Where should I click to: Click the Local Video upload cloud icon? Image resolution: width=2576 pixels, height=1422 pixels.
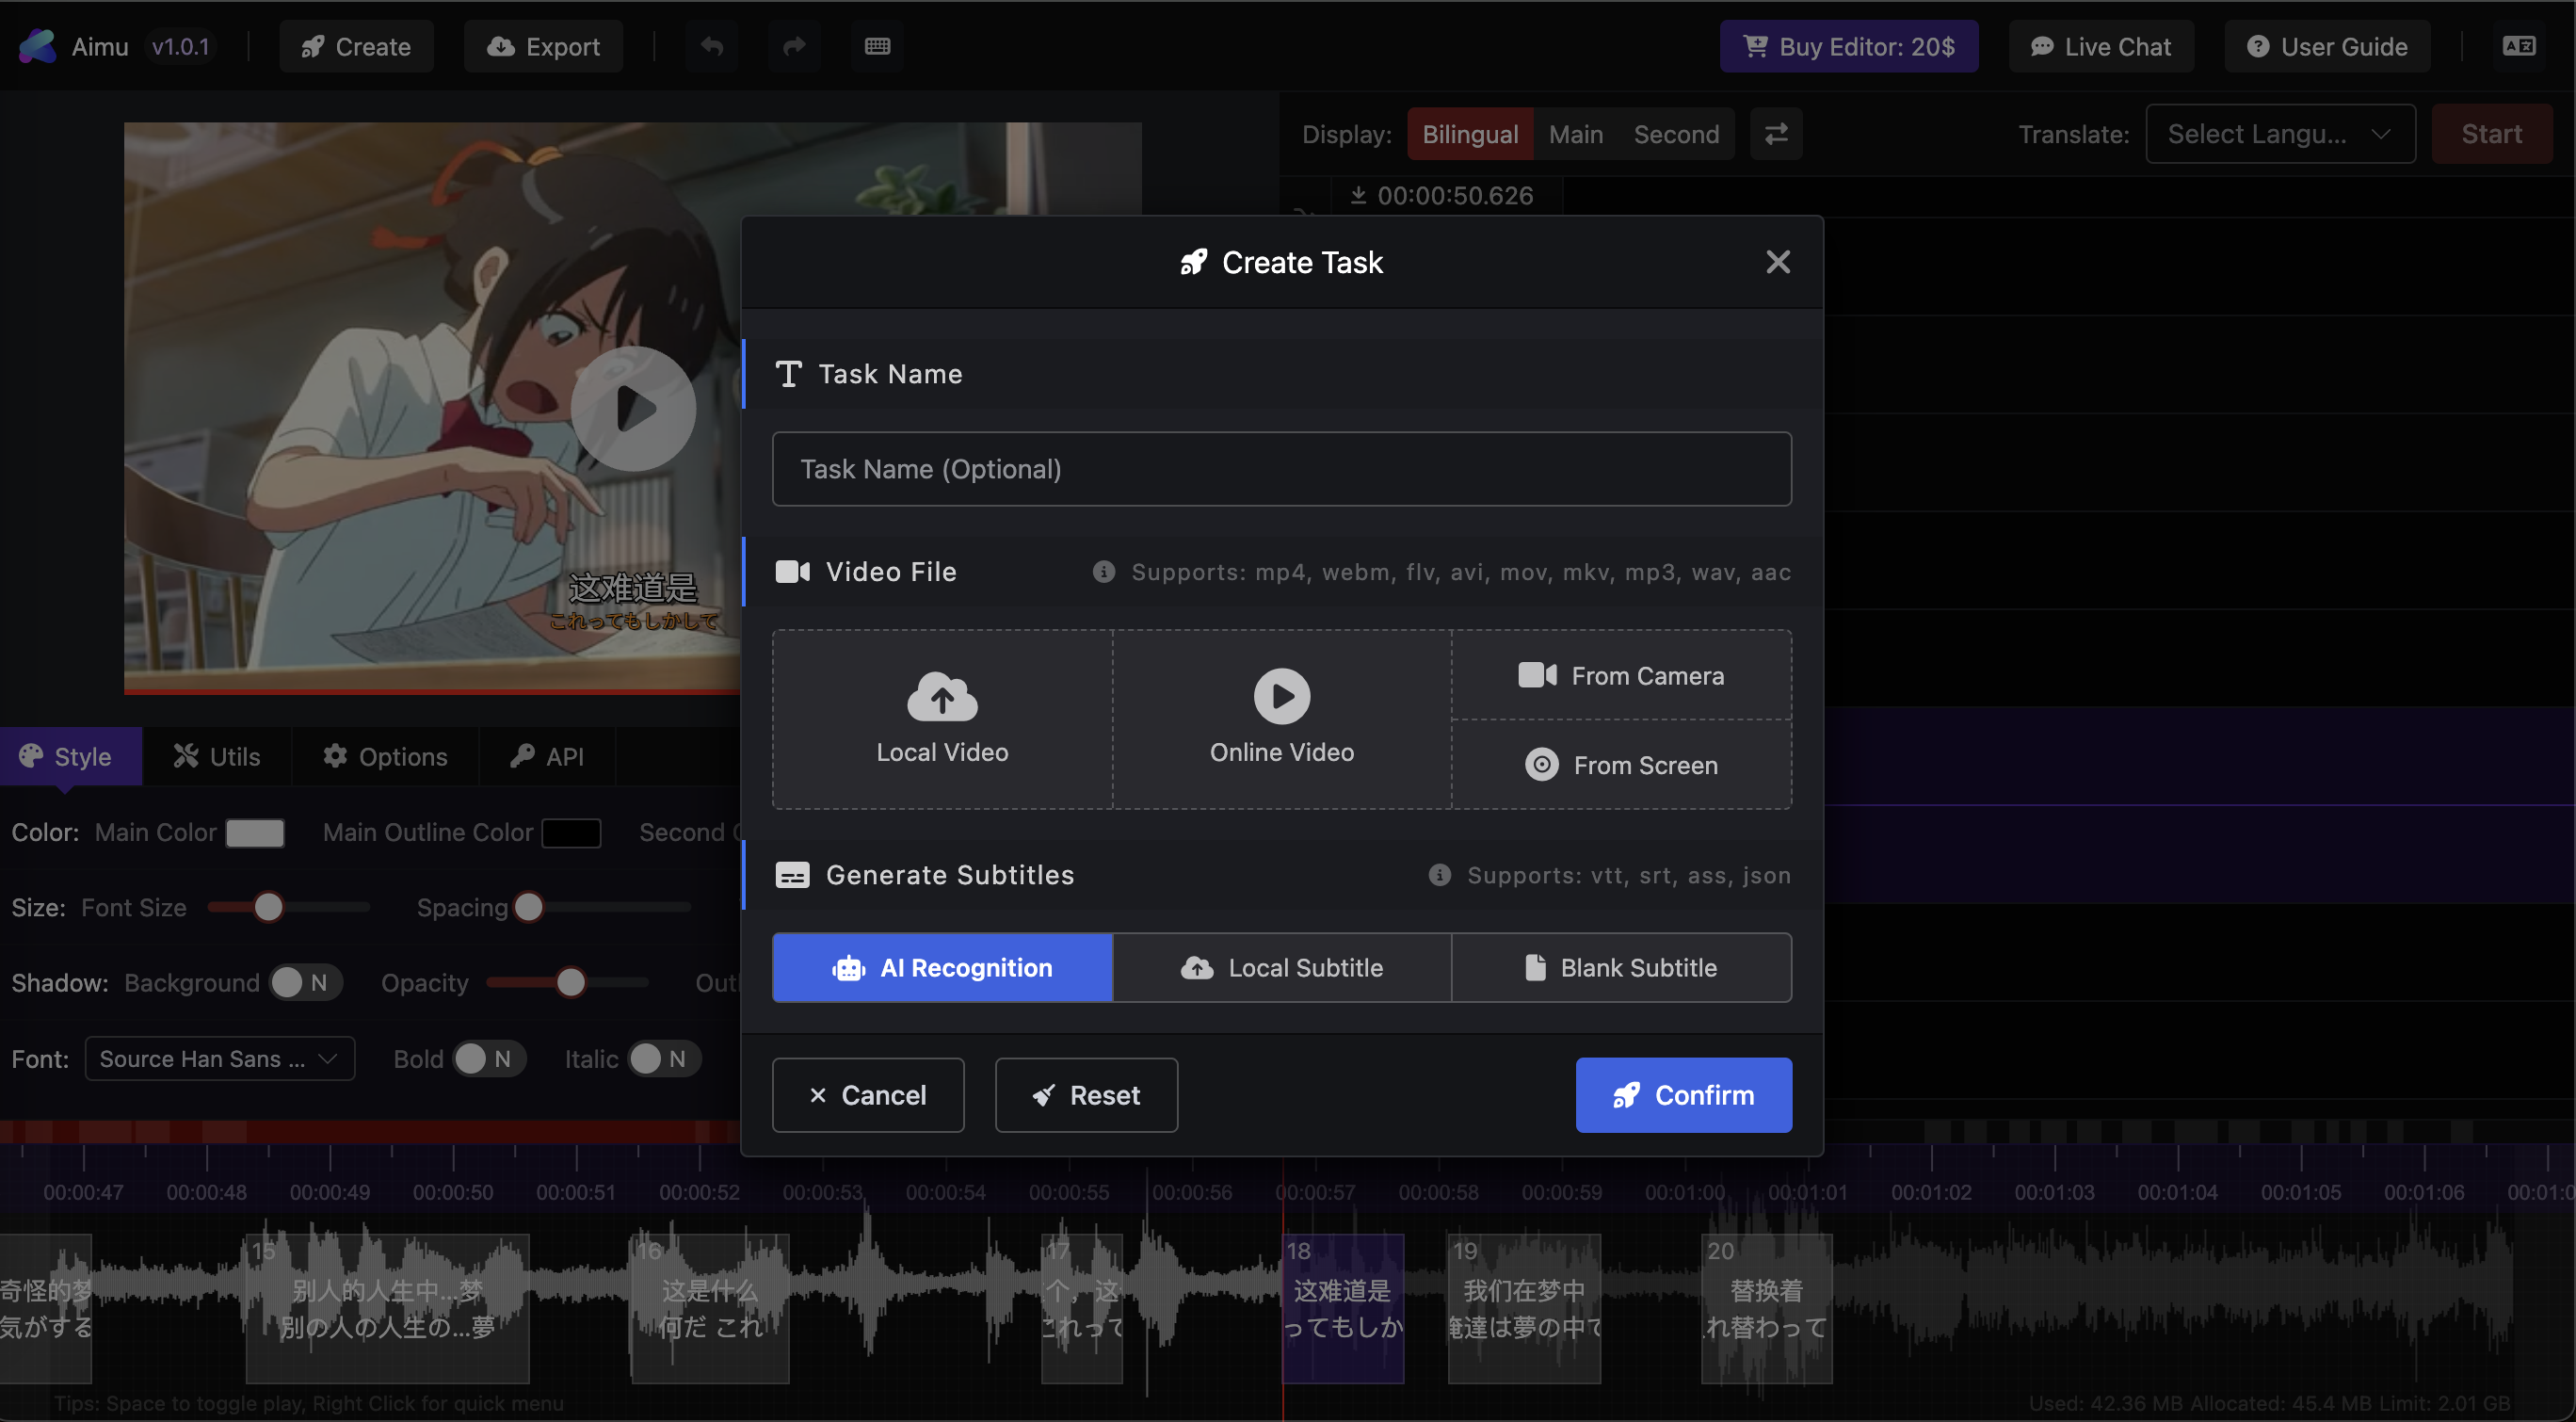point(942,696)
